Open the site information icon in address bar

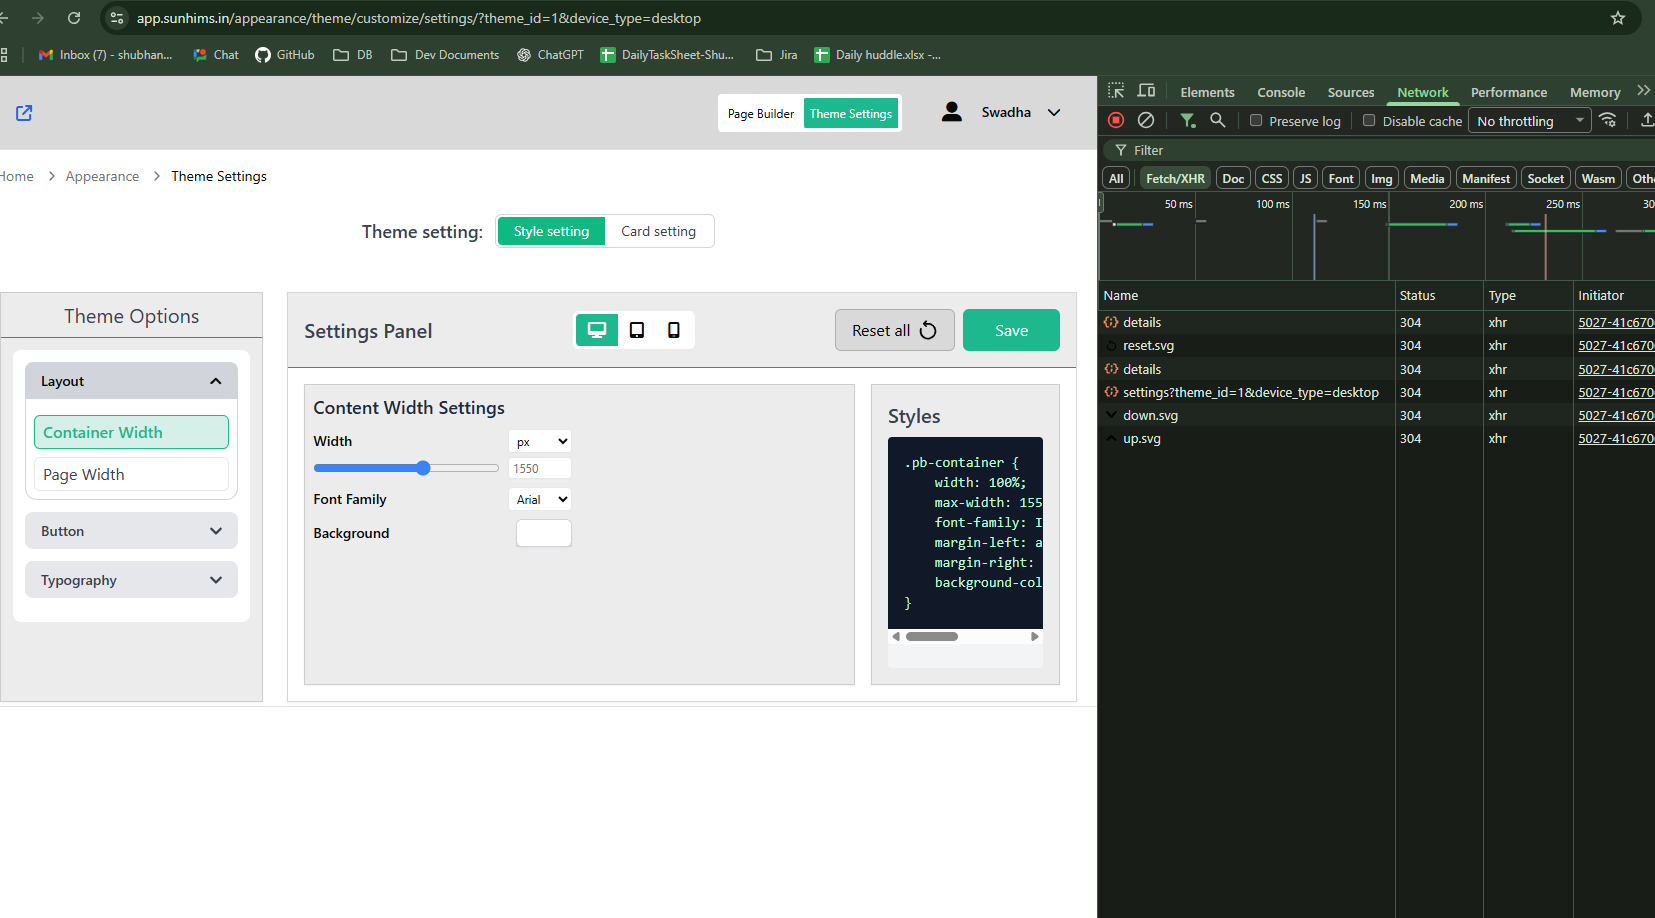tap(117, 18)
